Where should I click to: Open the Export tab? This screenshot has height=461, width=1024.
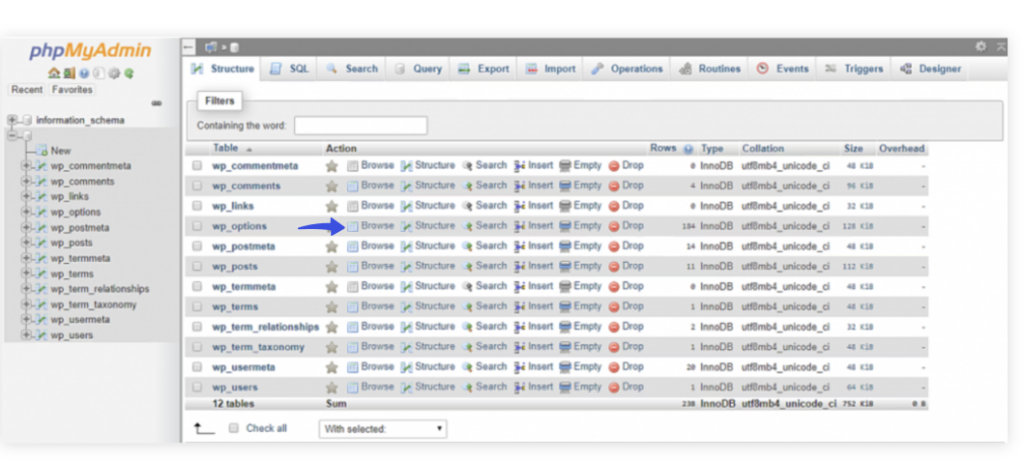click(483, 69)
